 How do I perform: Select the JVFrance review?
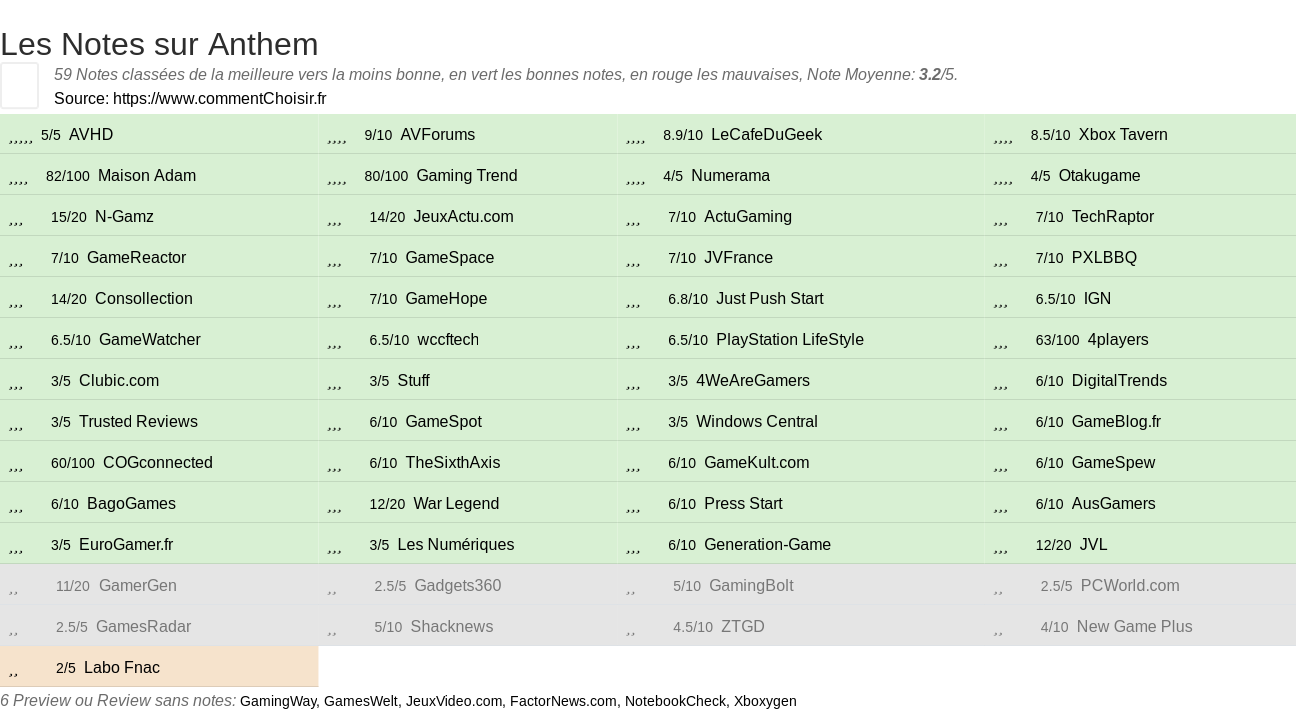738,258
